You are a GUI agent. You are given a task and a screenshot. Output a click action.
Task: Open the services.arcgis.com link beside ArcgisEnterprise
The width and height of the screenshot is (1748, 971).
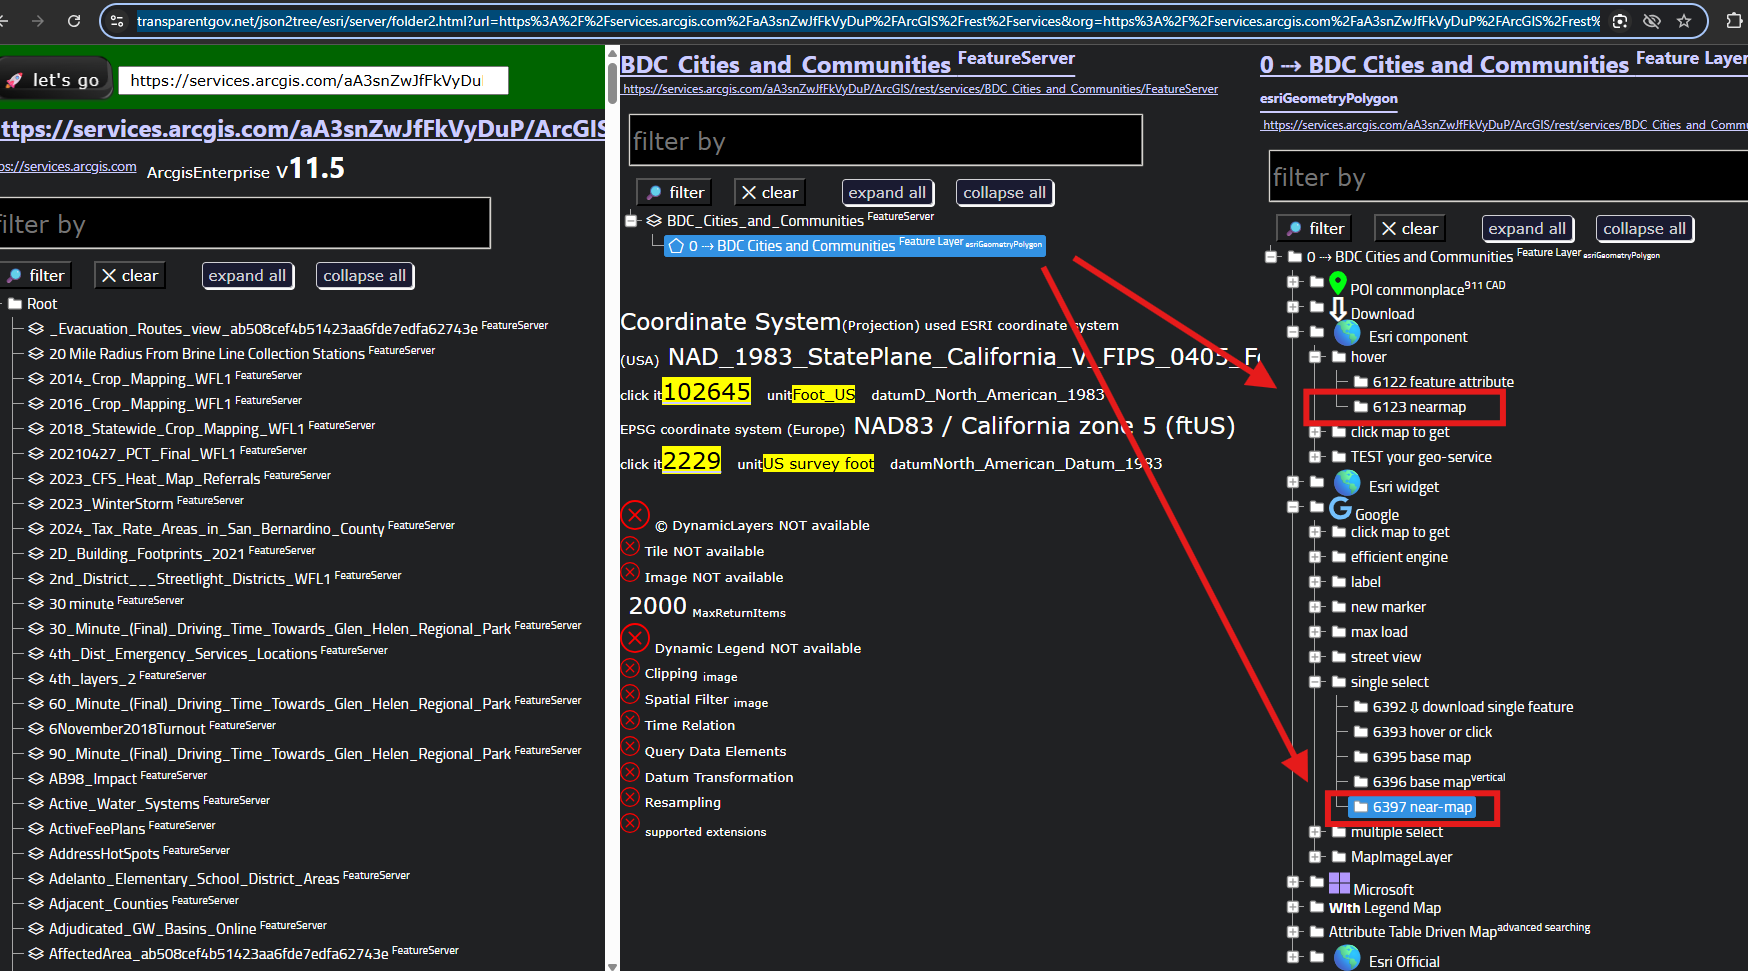click(x=68, y=166)
